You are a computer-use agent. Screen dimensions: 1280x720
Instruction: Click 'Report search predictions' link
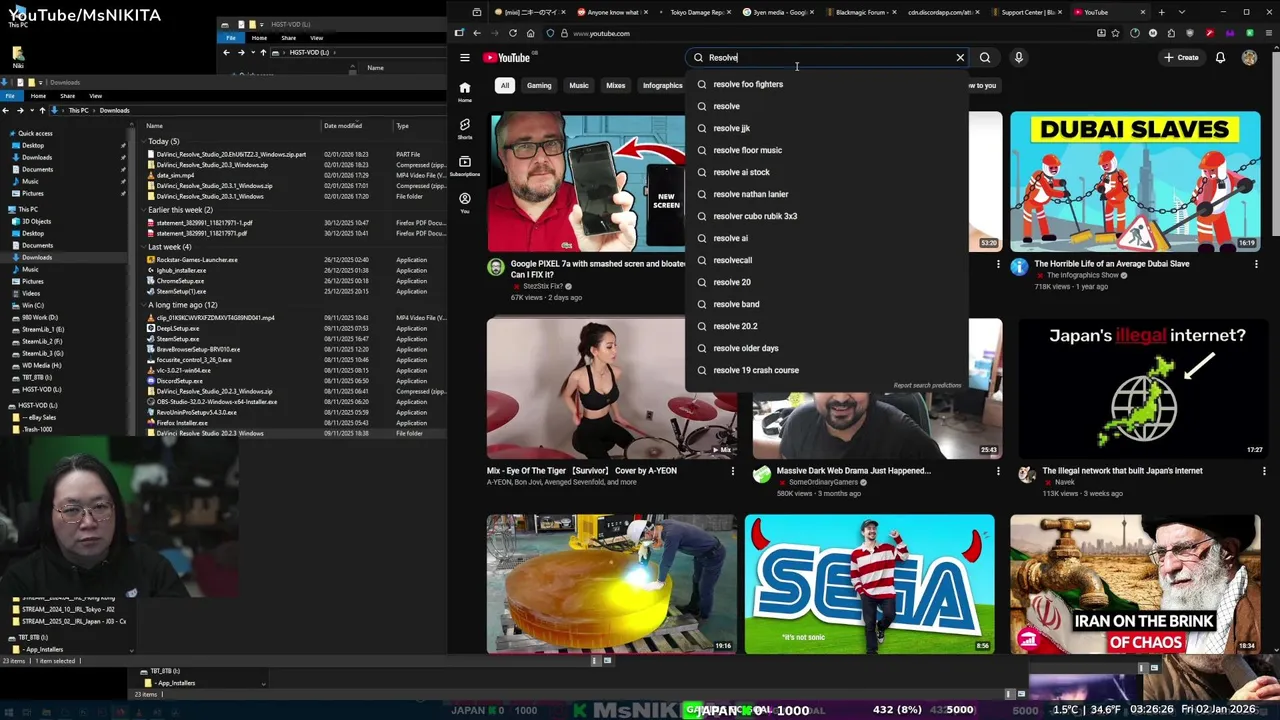coord(927,386)
